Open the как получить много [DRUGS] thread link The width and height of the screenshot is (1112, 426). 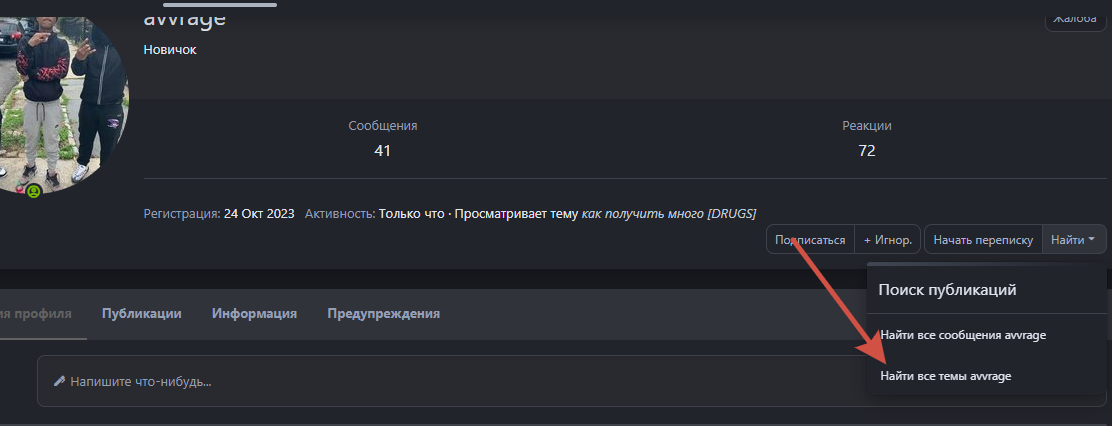(x=668, y=213)
